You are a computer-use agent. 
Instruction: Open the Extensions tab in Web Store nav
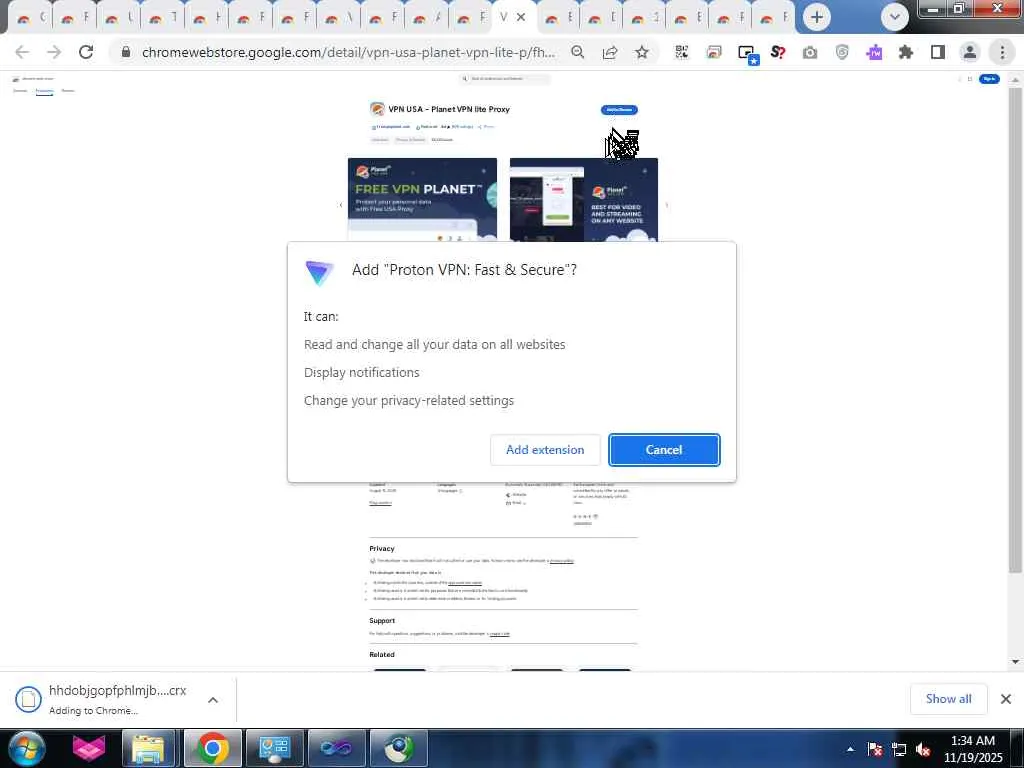point(44,91)
